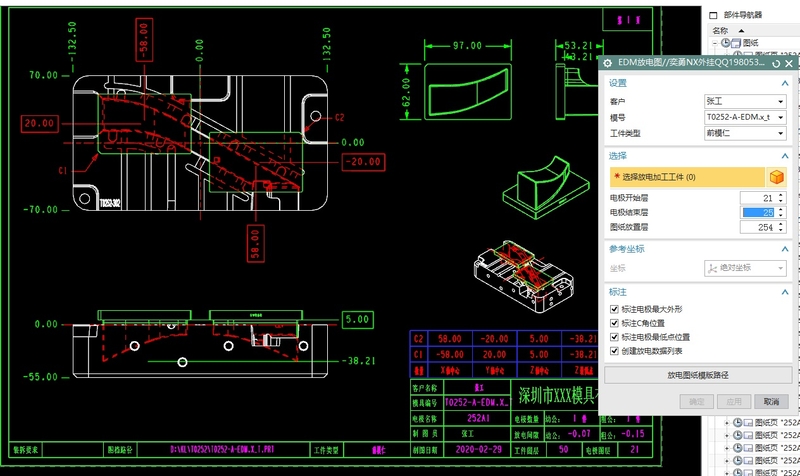Click the boxed 20.00 dimension on left
The width and height of the screenshot is (800, 476).
click(39, 123)
